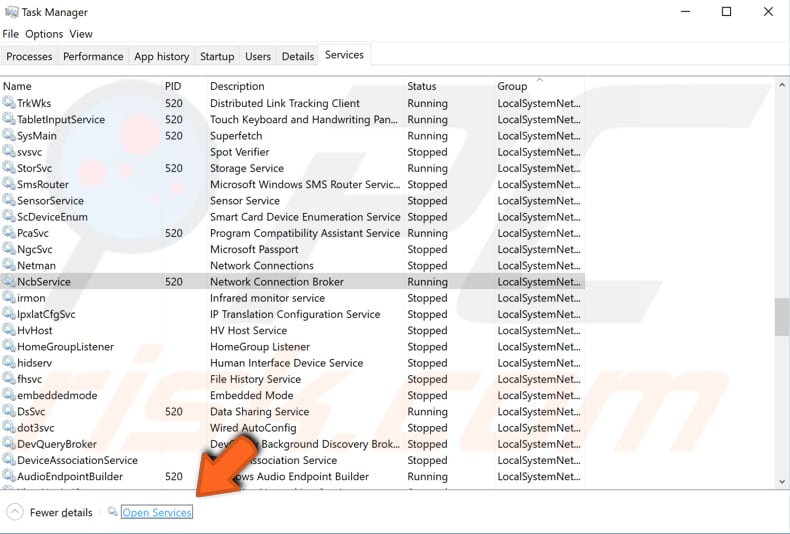Select Wired AutoConfig description cell
Viewport: 790px width, 534px height.
(x=253, y=428)
